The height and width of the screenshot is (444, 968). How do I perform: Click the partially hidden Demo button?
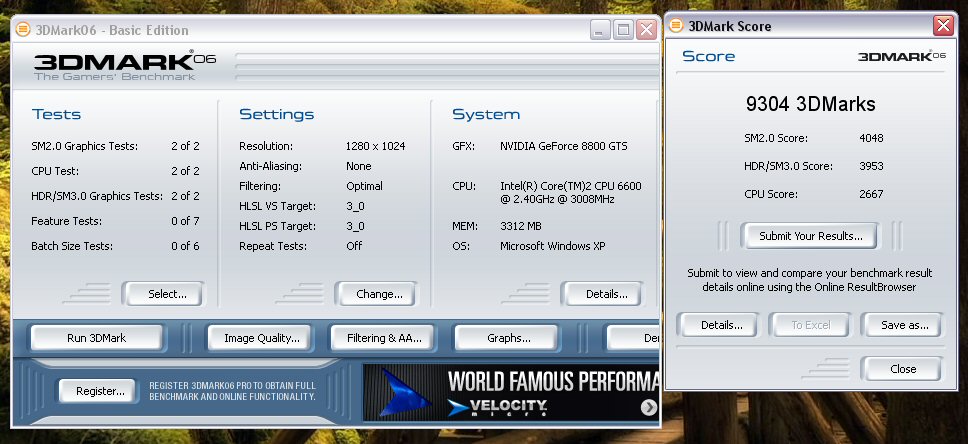pyautogui.click(x=634, y=338)
